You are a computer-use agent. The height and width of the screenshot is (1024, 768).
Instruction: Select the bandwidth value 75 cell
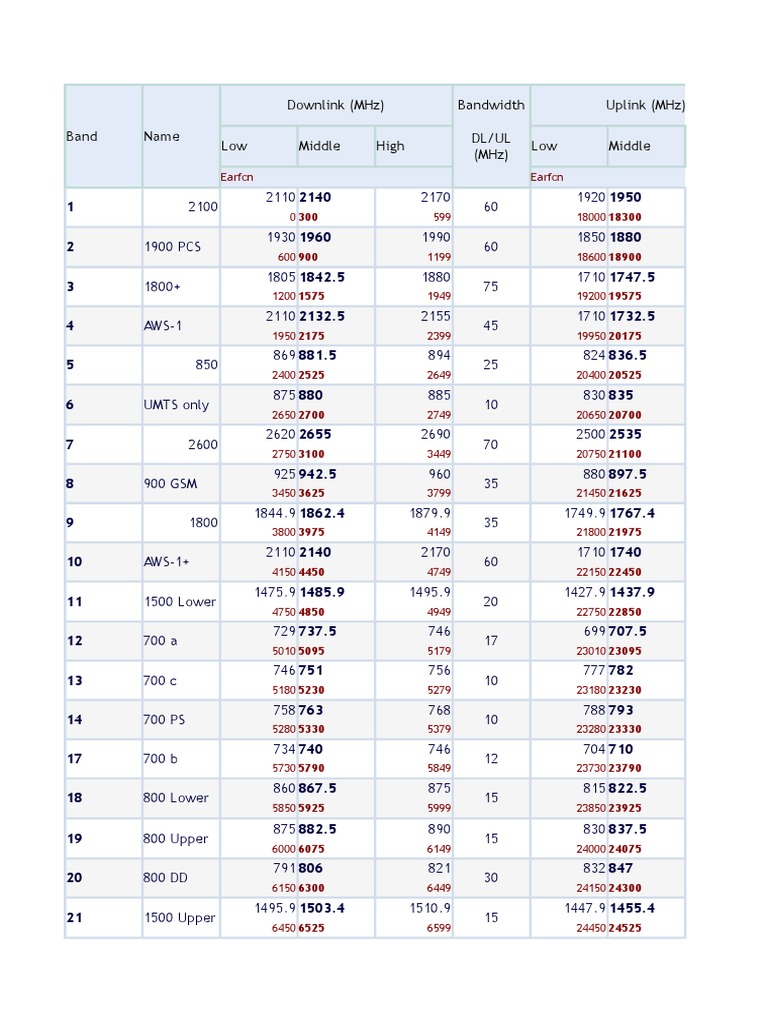[x=491, y=287]
